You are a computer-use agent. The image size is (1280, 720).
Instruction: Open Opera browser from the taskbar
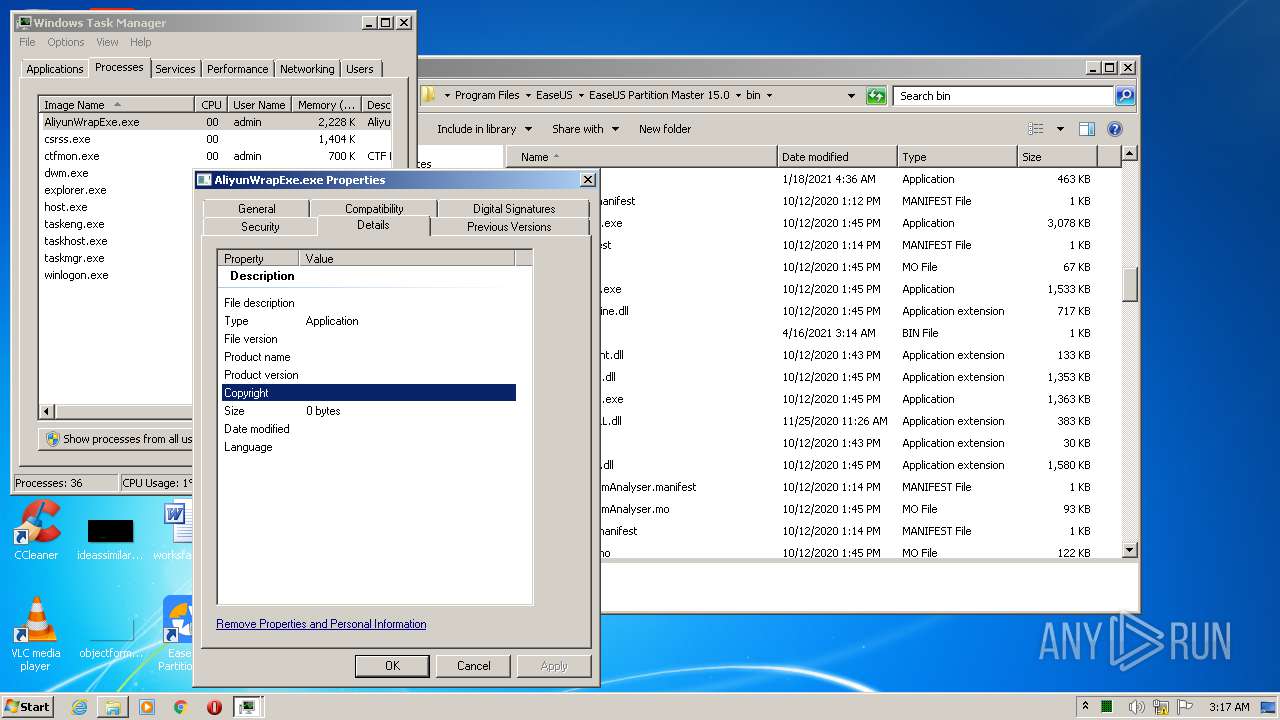coord(214,707)
